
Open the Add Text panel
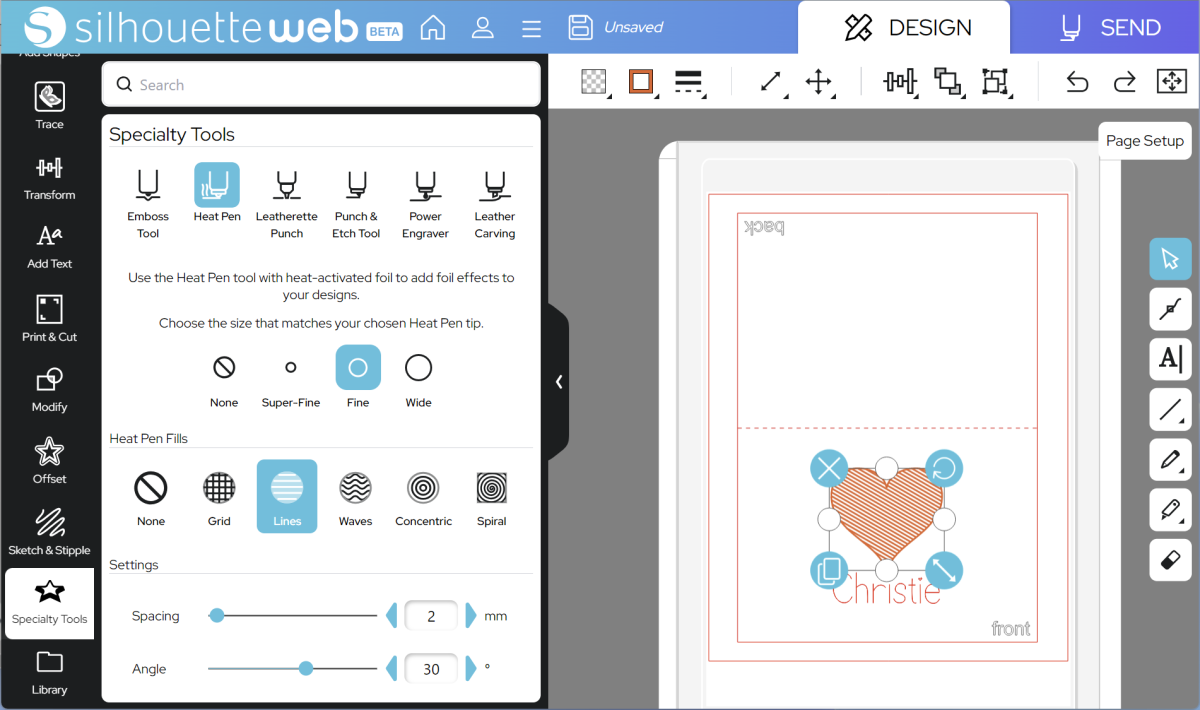[49, 247]
